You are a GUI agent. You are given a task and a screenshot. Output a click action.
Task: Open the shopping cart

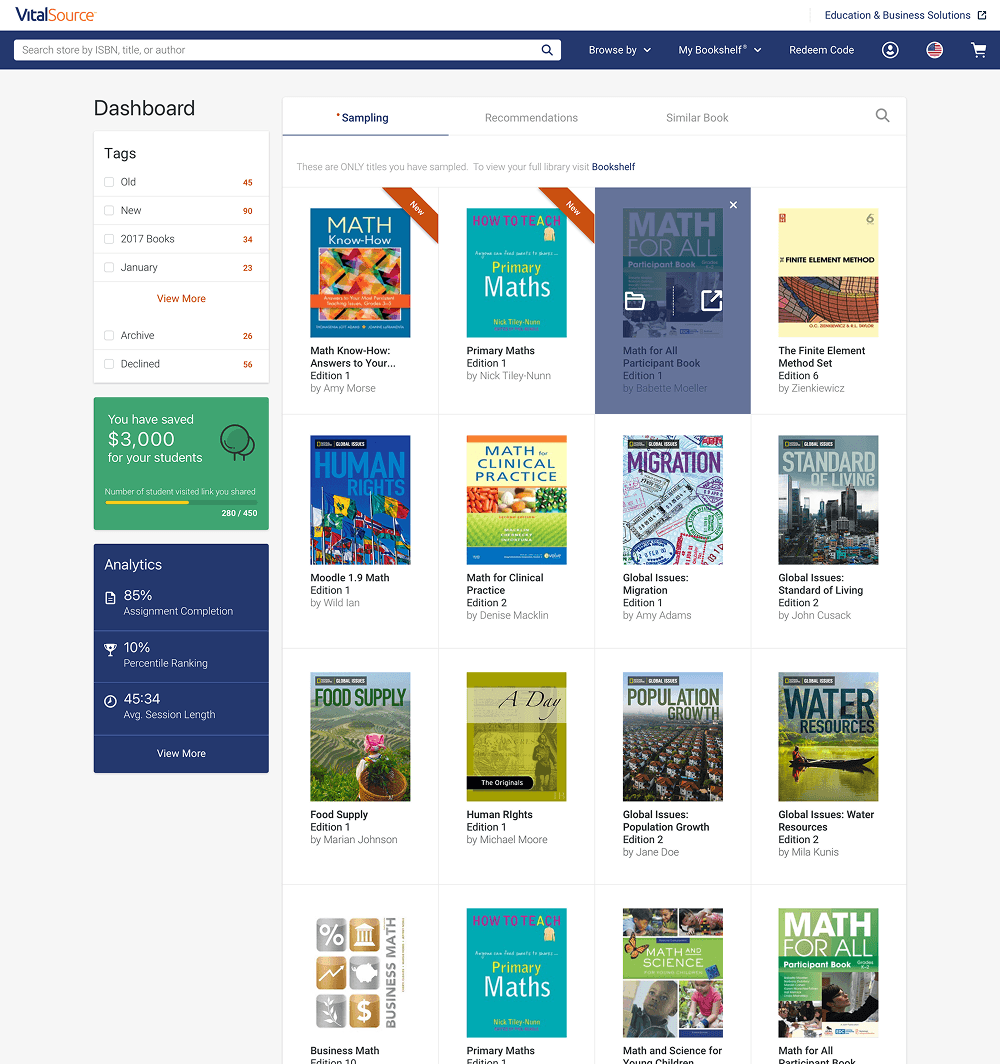pyautogui.click(x=978, y=50)
